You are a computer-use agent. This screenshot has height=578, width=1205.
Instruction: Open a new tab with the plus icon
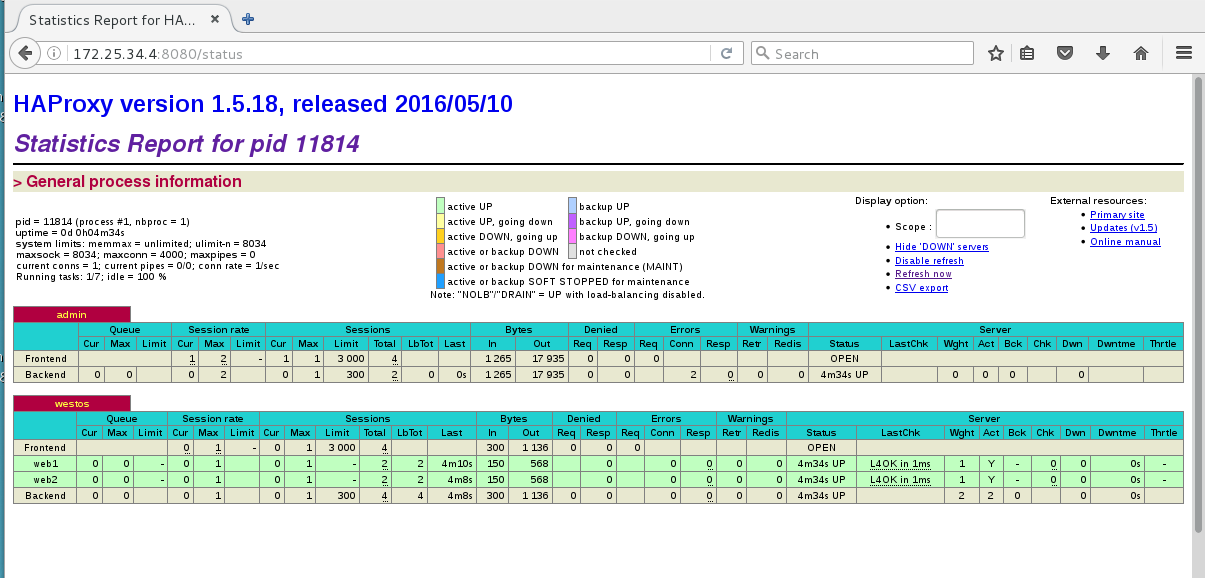248,19
